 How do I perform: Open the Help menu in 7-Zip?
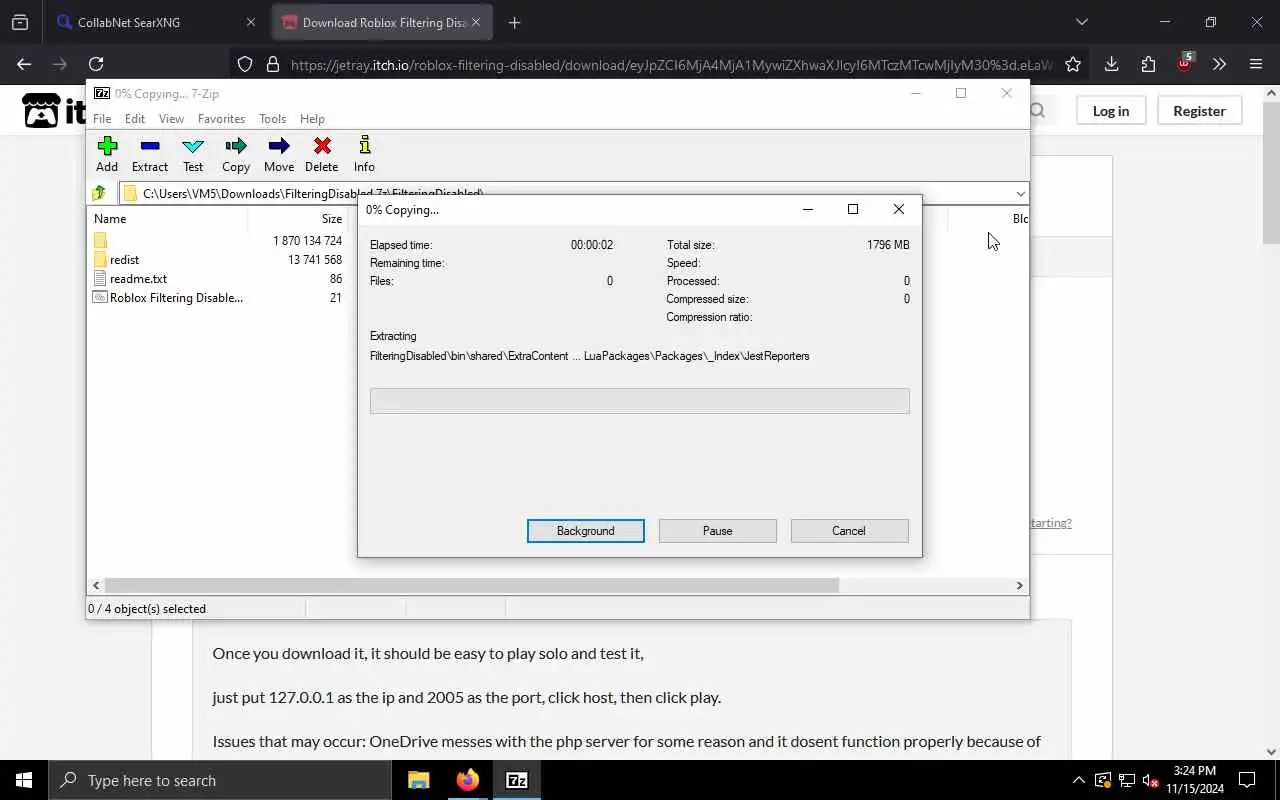[x=312, y=118]
